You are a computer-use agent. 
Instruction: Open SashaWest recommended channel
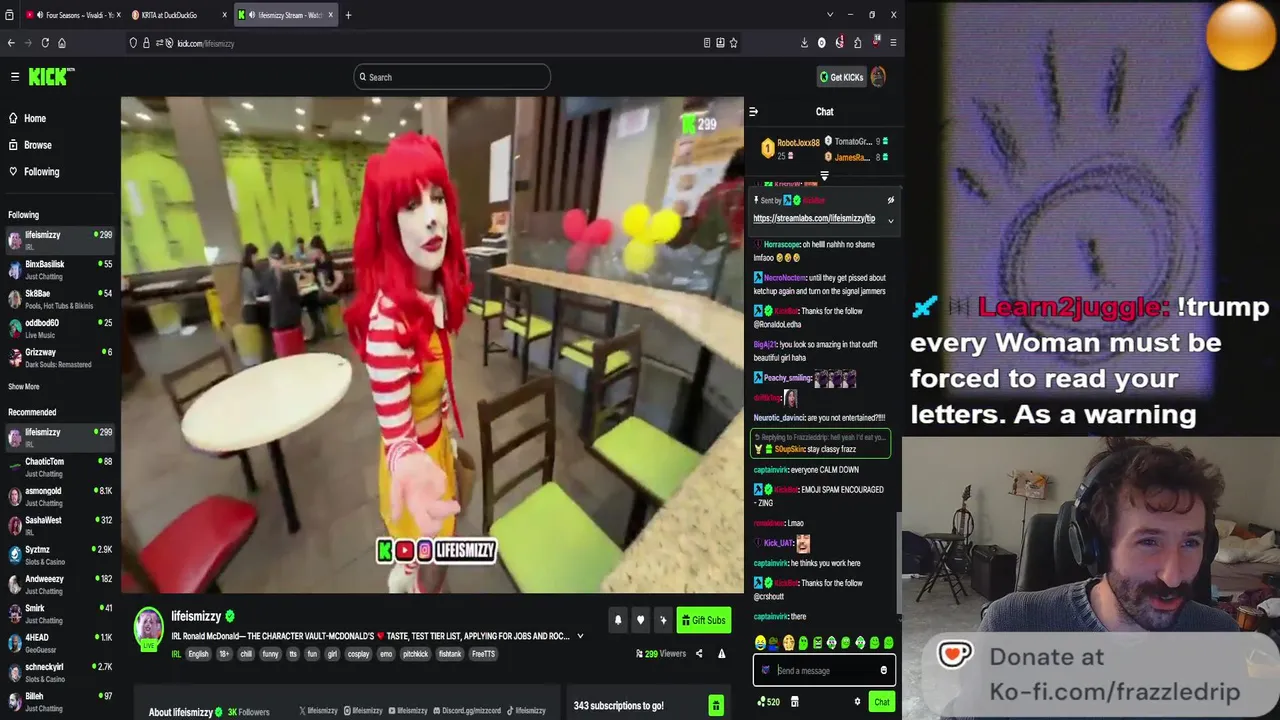pyautogui.click(x=60, y=525)
